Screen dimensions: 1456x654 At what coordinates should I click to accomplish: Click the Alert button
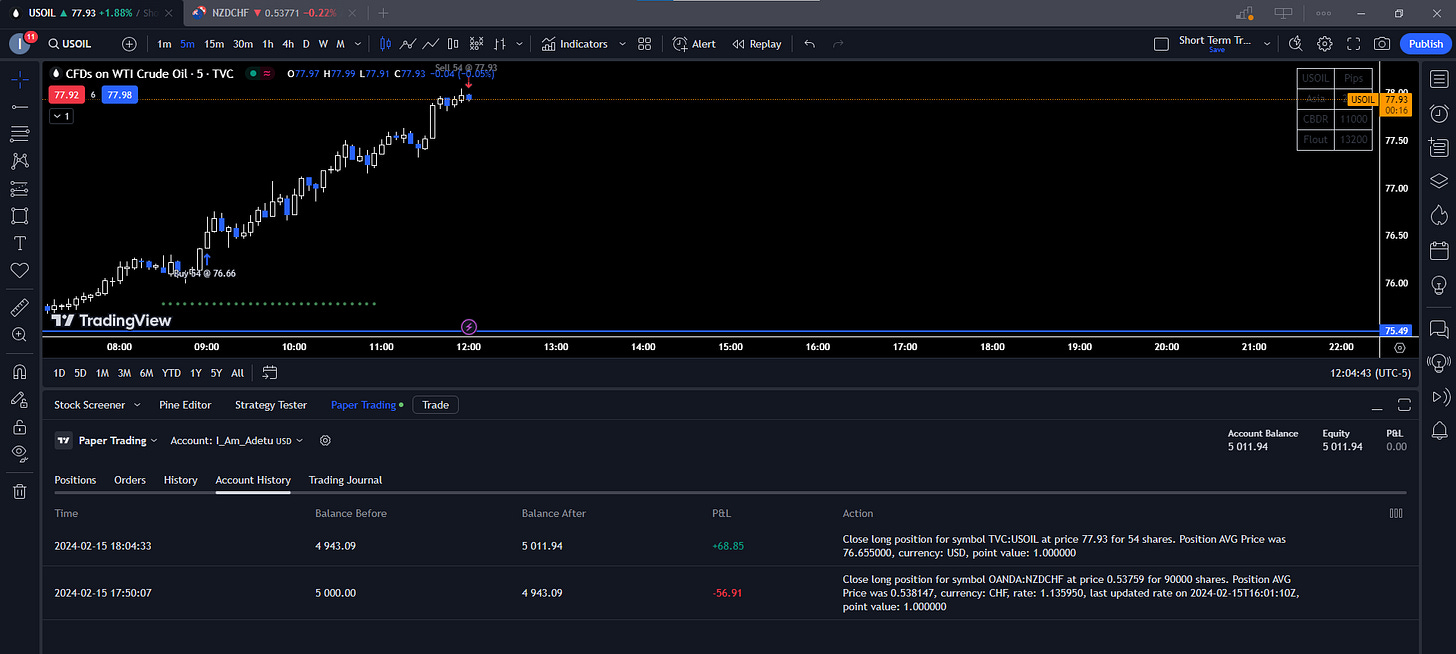pyautogui.click(x=695, y=44)
